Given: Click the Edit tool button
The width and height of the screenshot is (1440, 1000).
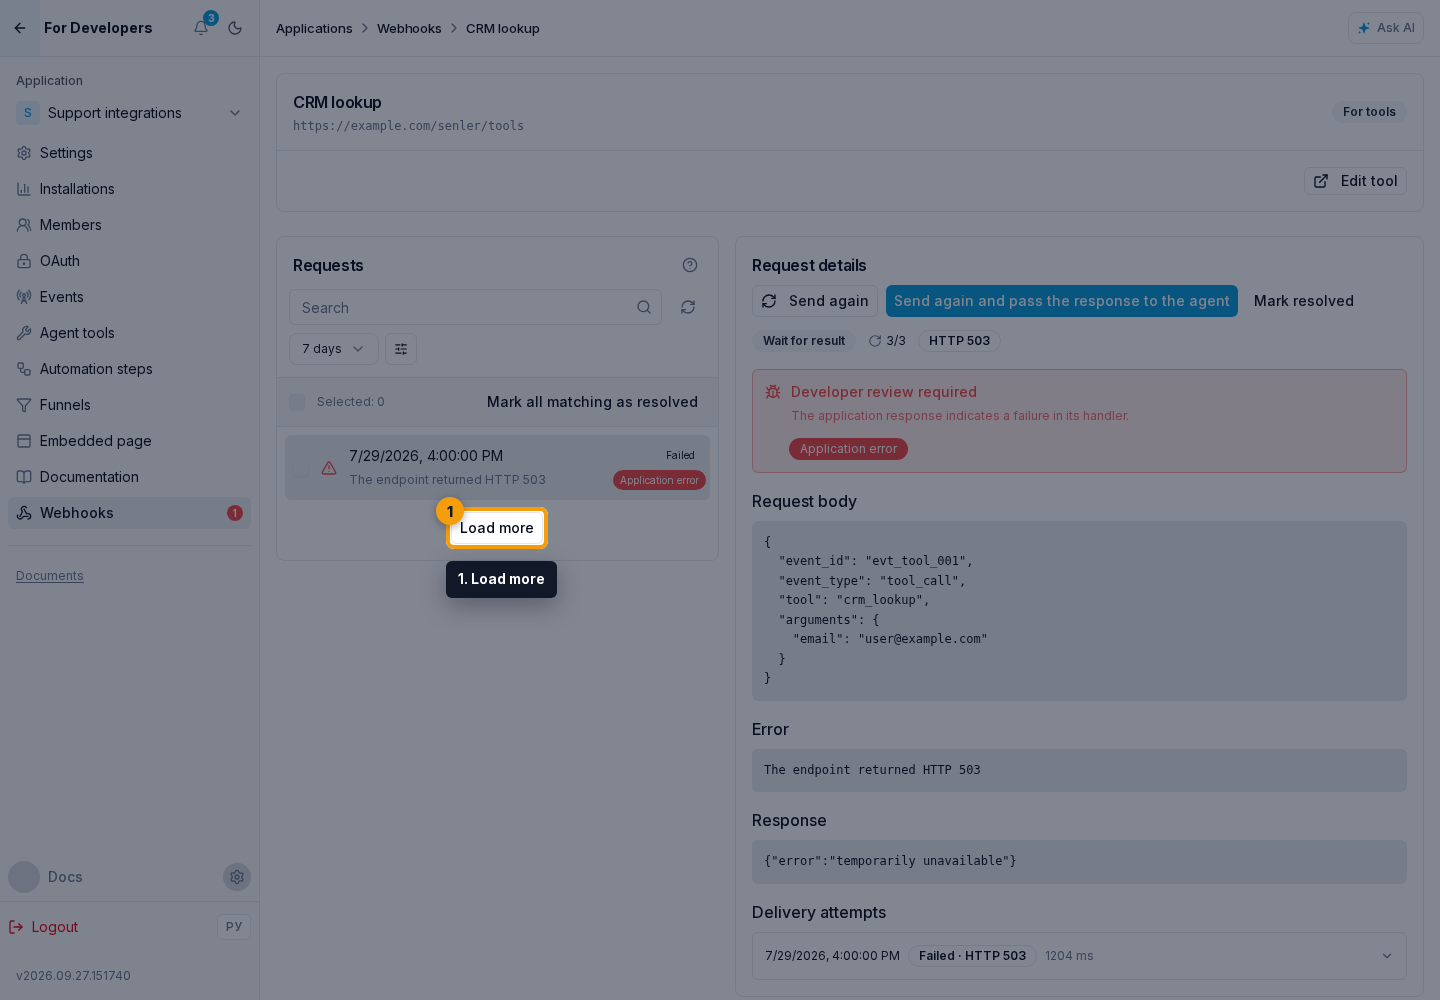Looking at the screenshot, I should [x=1355, y=181].
